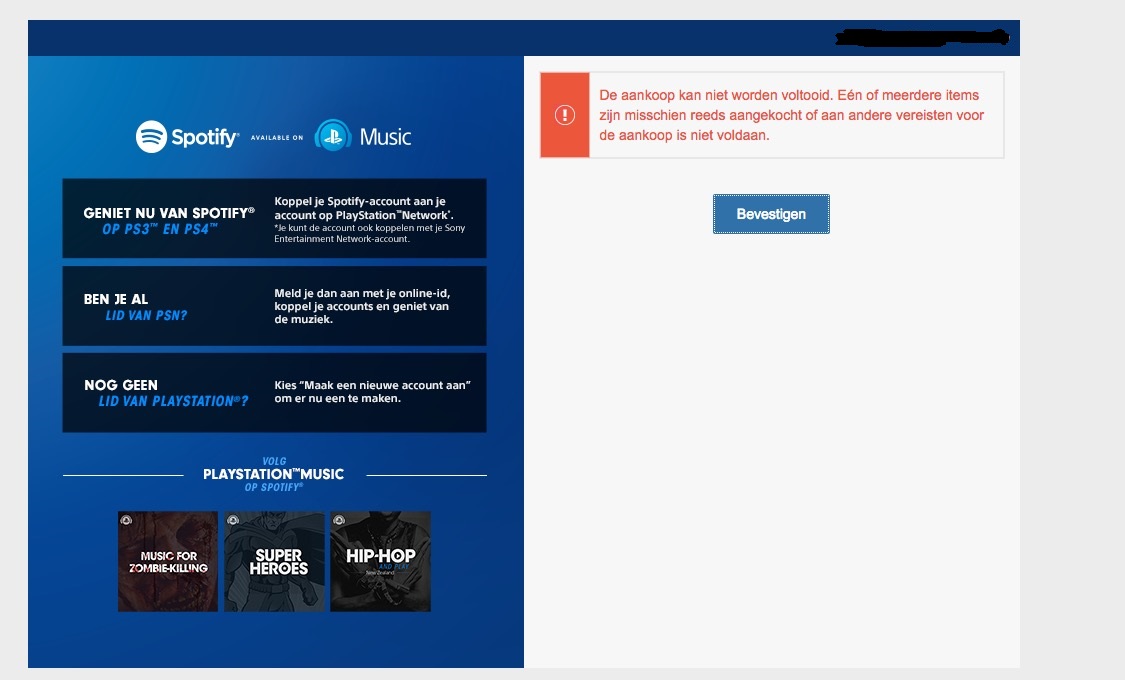
Task: Select 'Nog geen lid van PlayStation?' heading
Action: tap(166, 393)
